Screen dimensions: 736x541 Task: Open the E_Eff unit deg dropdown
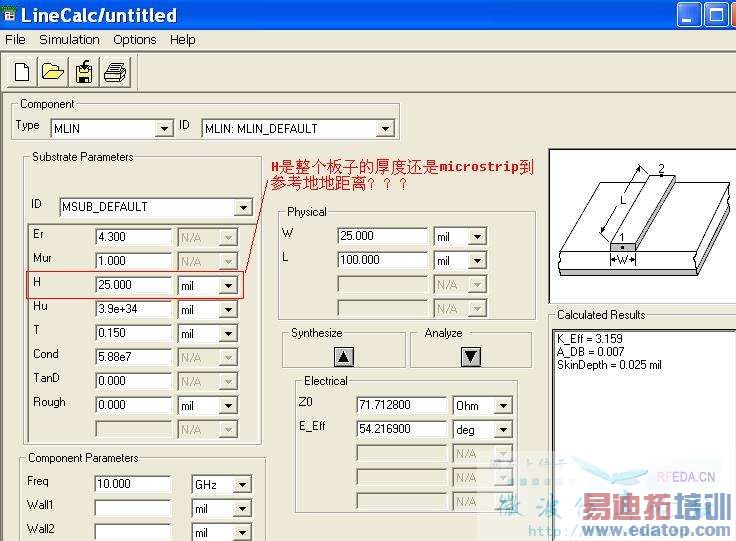pos(503,429)
